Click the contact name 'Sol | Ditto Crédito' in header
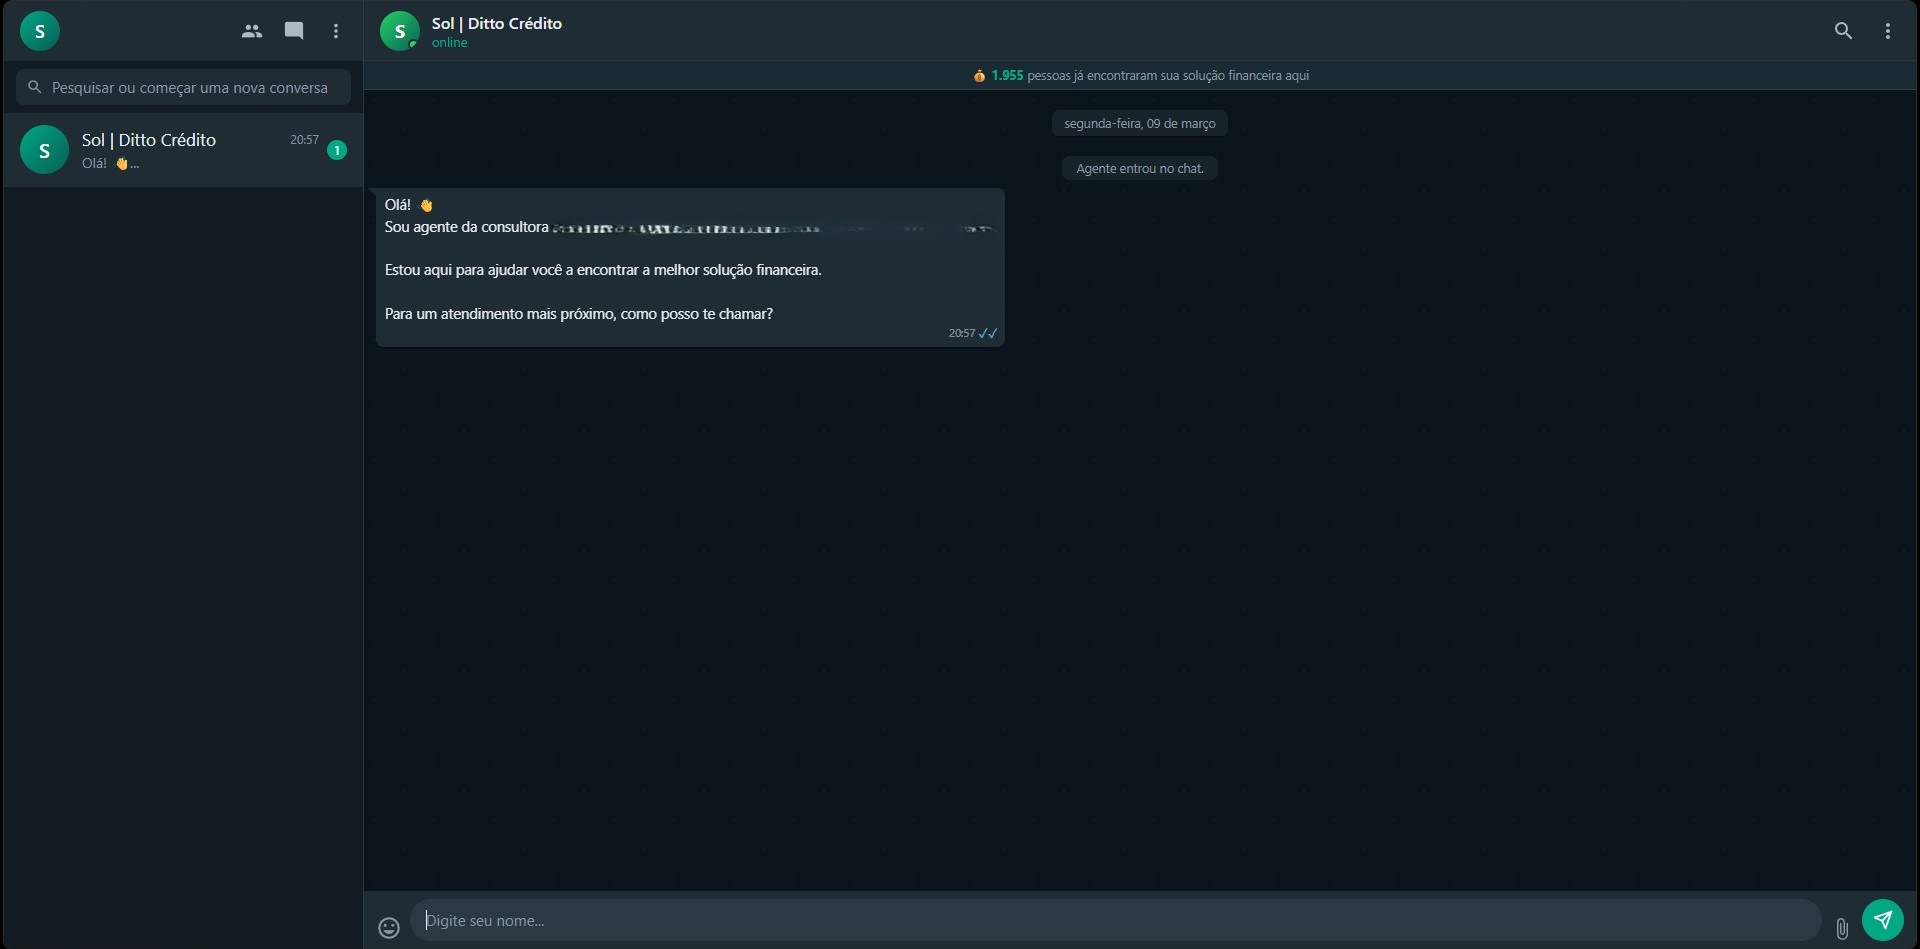The height and width of the screenshot is (949, 1920). tap(497, 23)
